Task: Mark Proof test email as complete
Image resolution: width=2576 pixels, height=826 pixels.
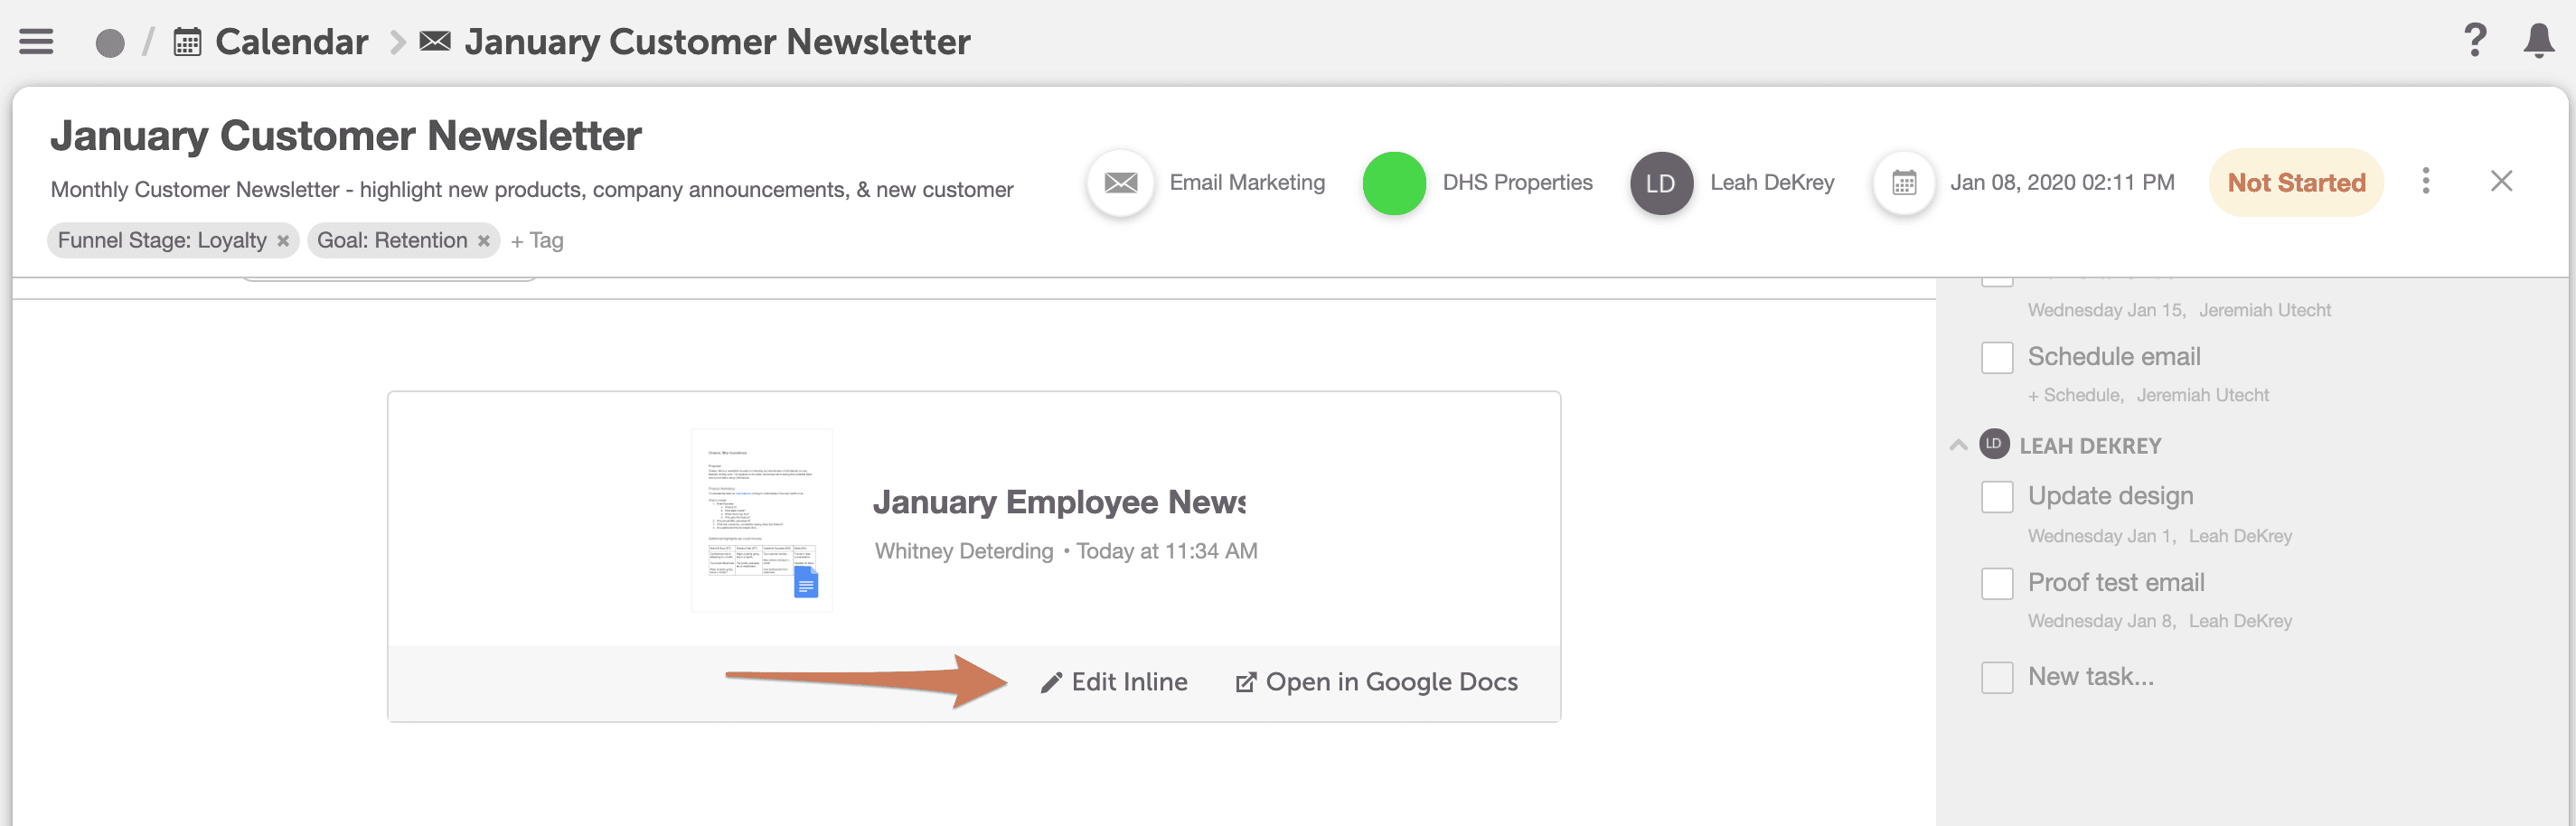Action: coord(1996,583)
